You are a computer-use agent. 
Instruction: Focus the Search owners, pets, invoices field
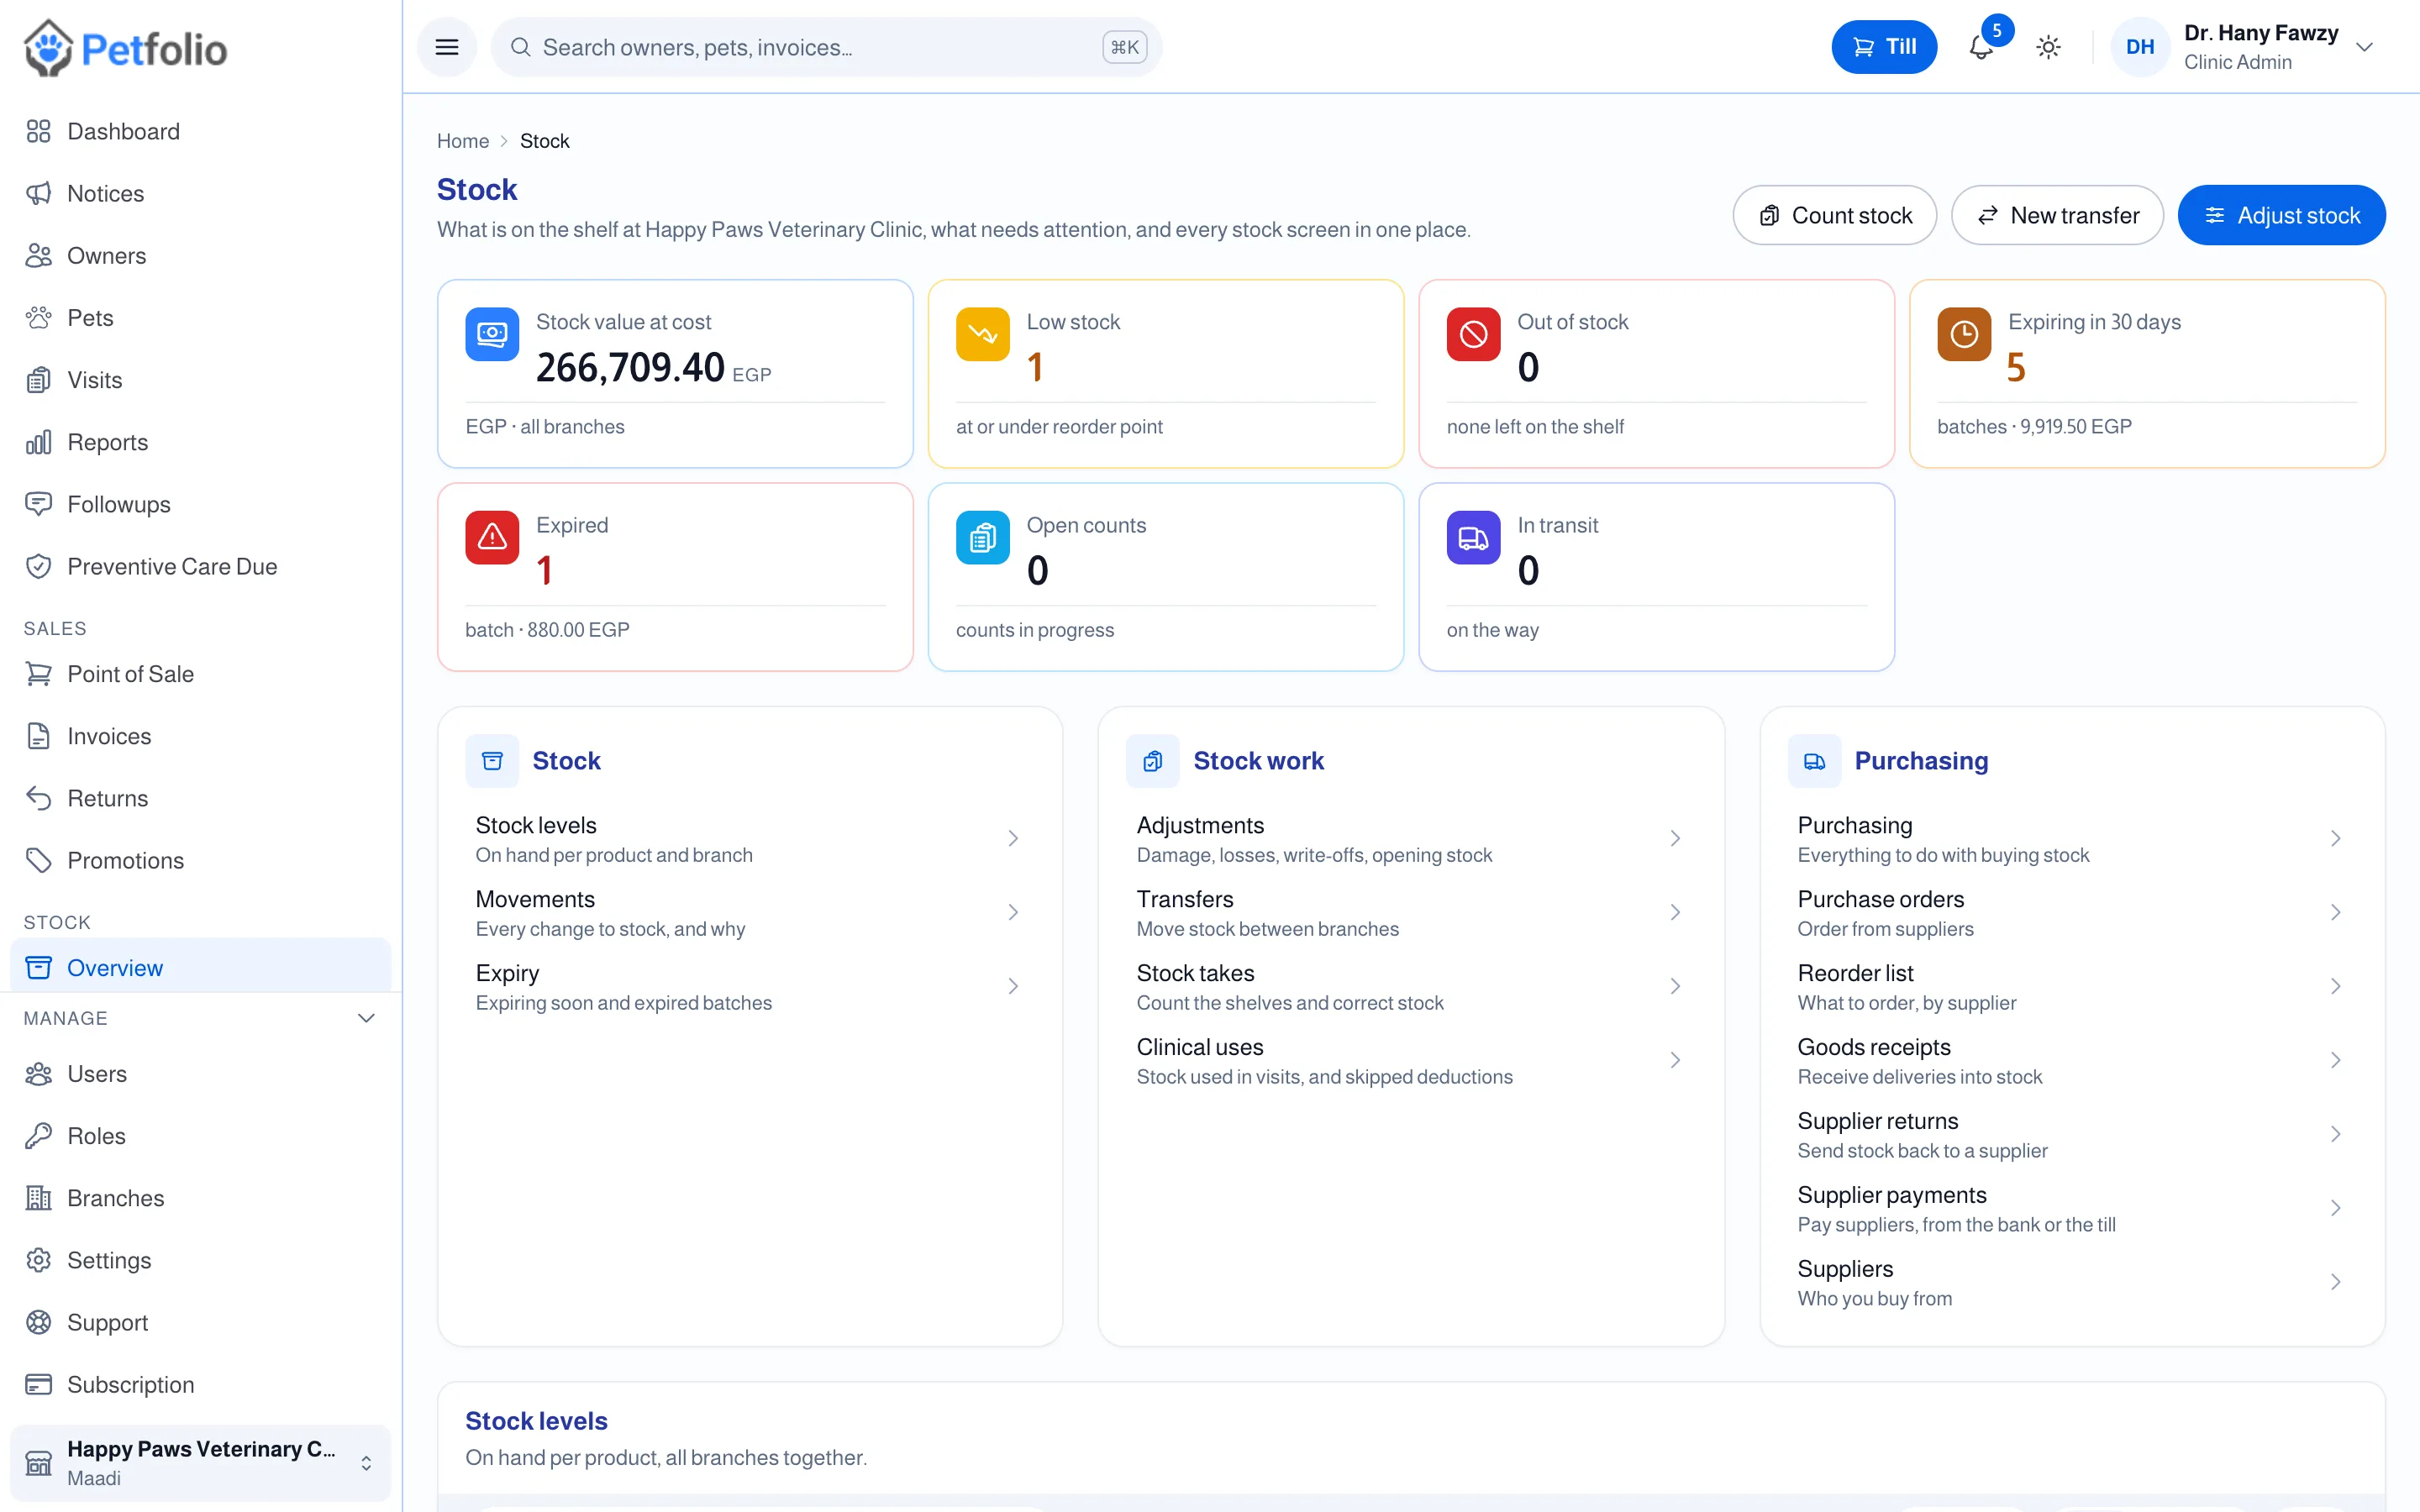coord(826,47)
